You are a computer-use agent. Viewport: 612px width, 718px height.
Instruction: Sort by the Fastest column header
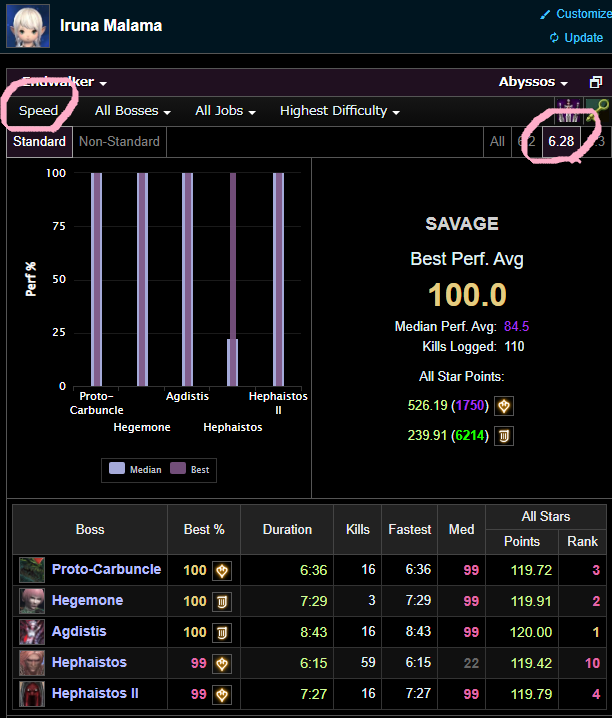pyautogui.click(x=410, y=530)
